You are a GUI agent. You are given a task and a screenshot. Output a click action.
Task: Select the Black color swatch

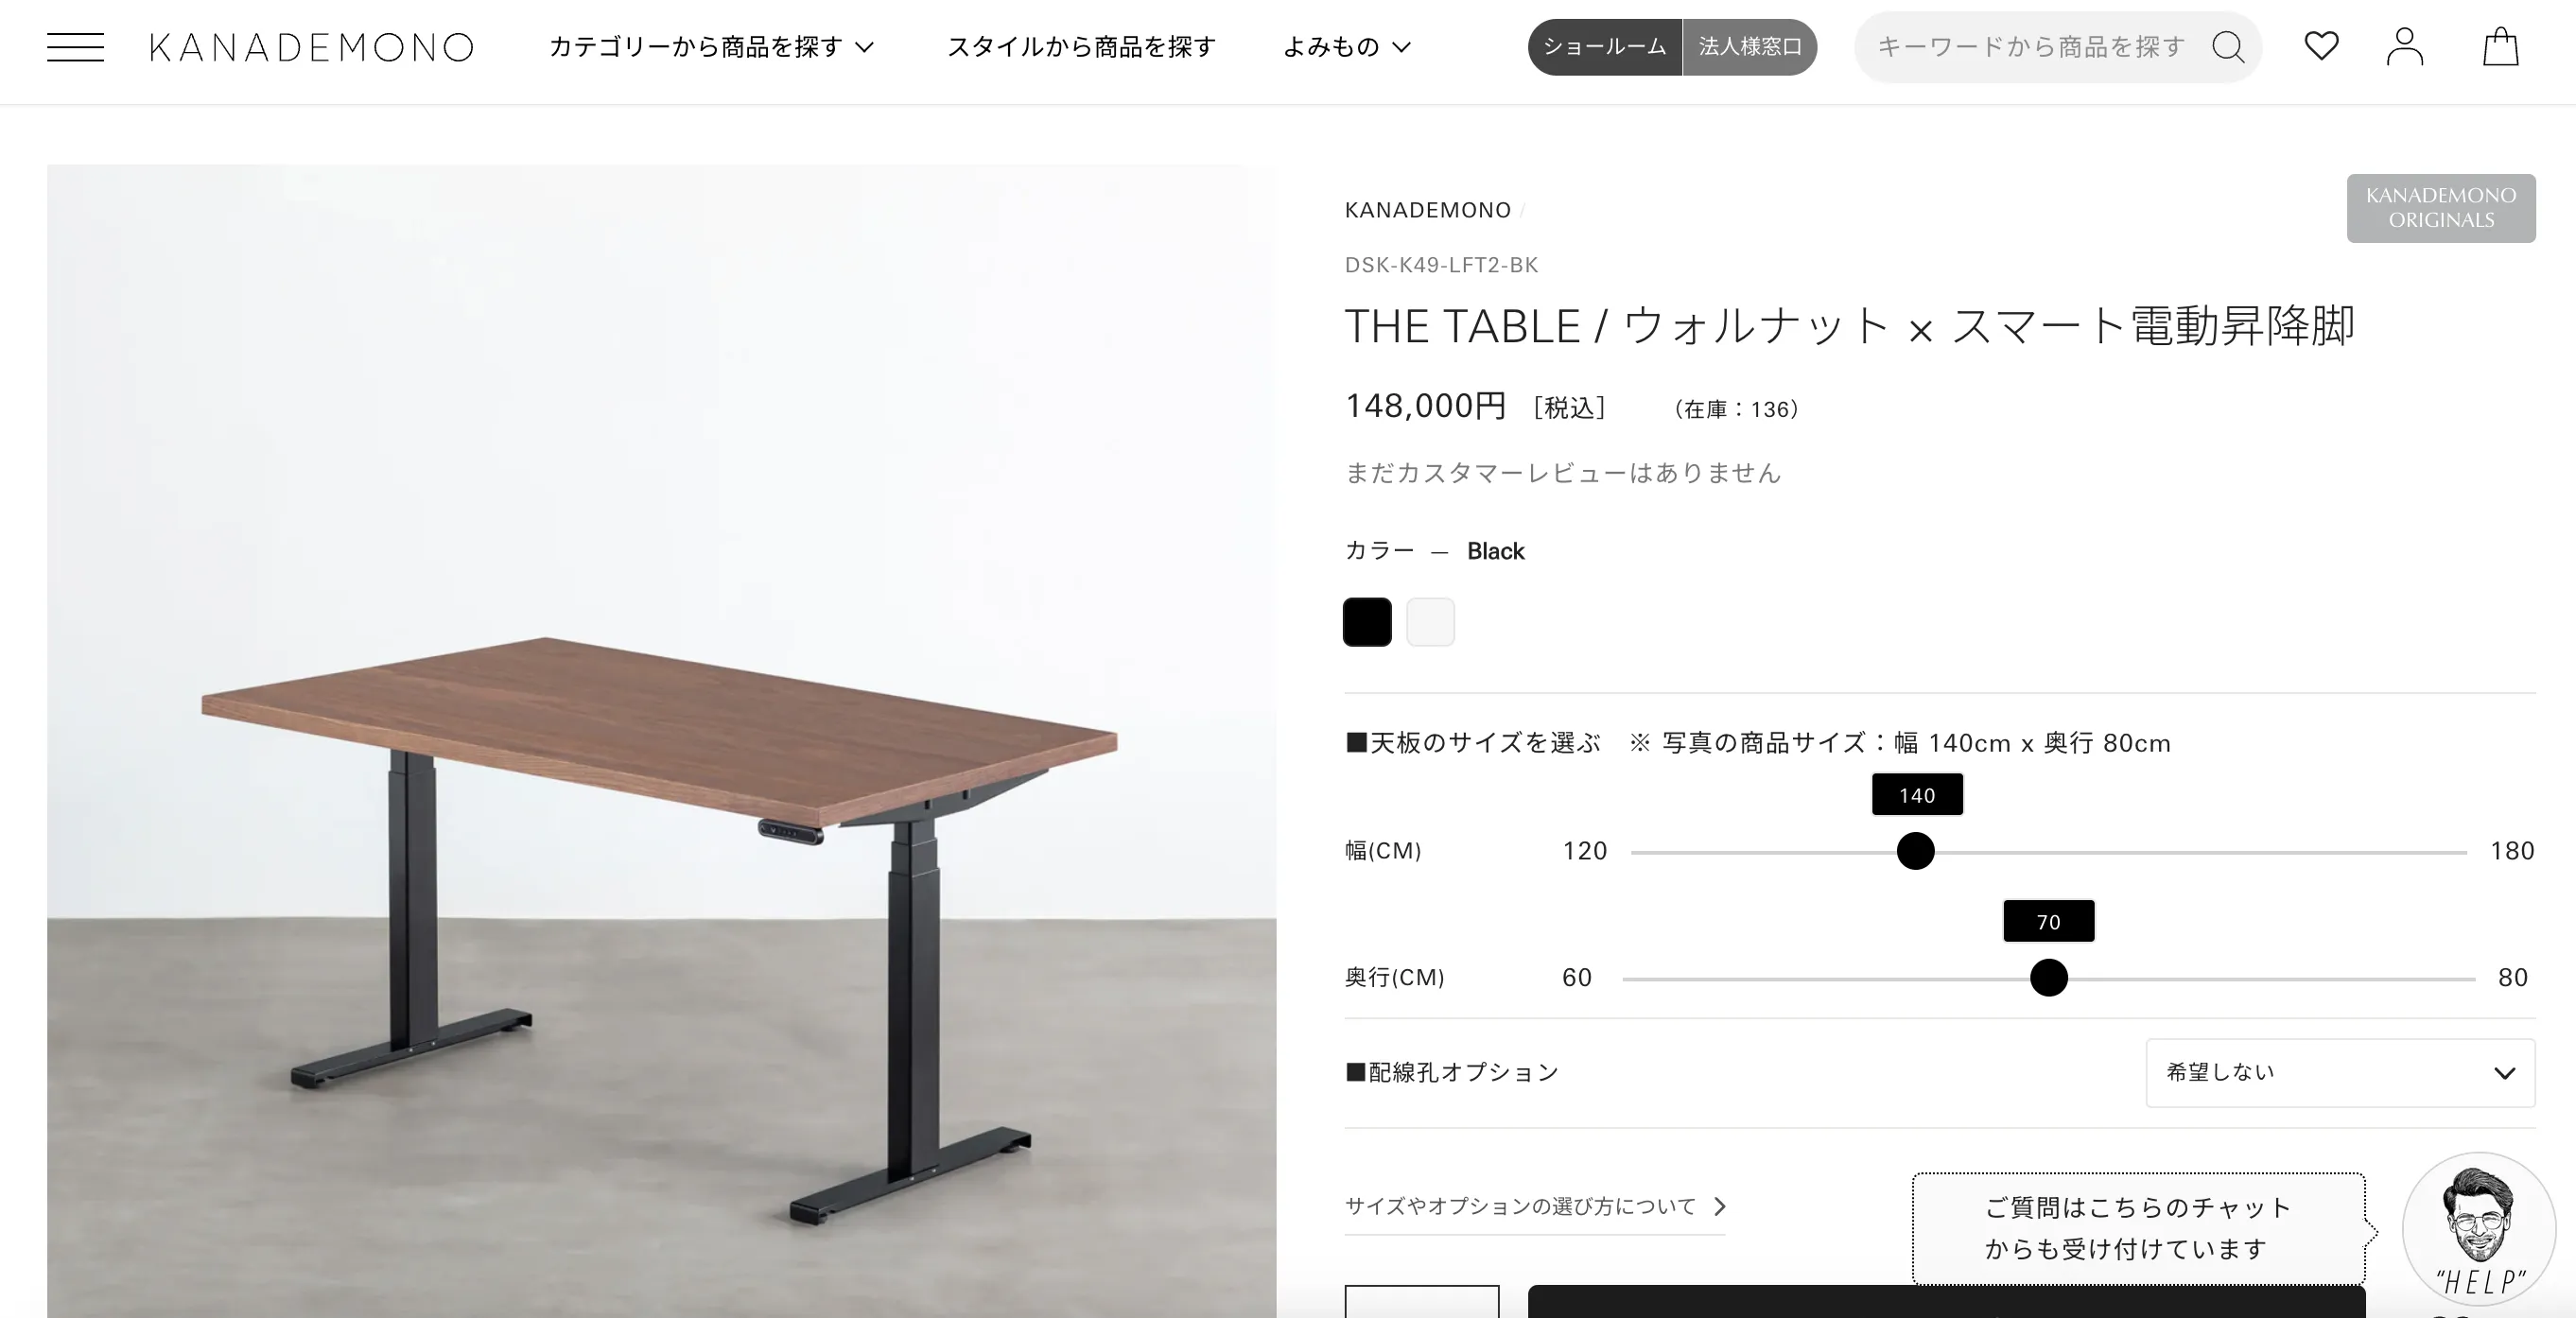pyautogui.click(x=1367, y=622)
